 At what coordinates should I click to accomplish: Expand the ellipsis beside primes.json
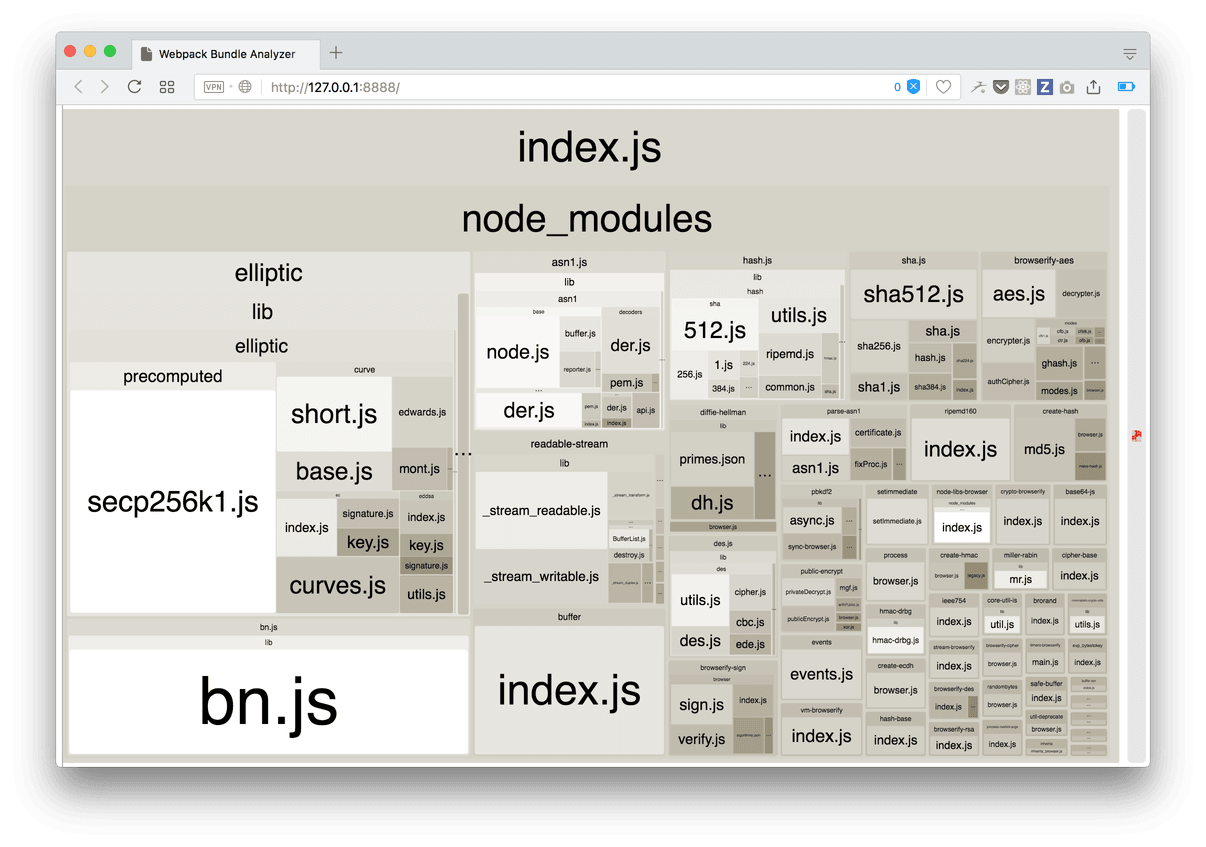pos(764,474)
